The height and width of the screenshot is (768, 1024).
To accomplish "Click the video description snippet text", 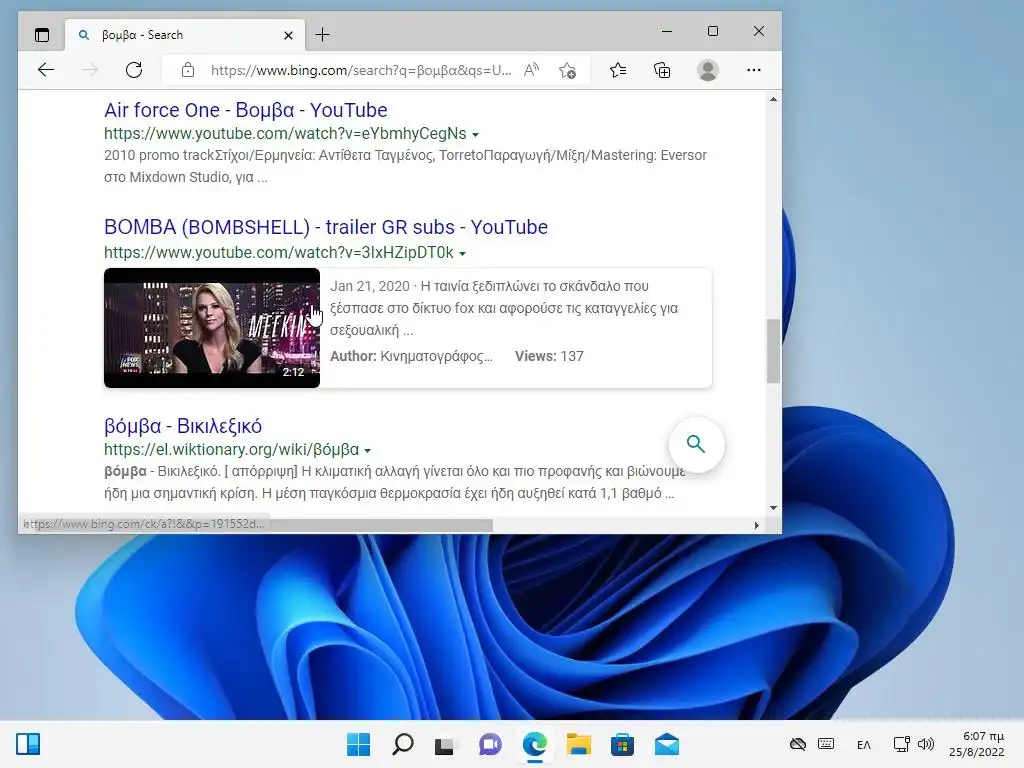I will [504, 308].
